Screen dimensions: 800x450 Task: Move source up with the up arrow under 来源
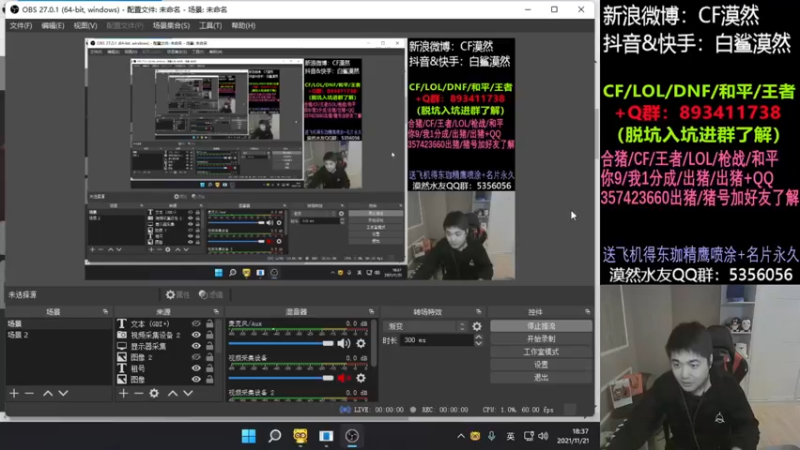[x=172, y=393]
